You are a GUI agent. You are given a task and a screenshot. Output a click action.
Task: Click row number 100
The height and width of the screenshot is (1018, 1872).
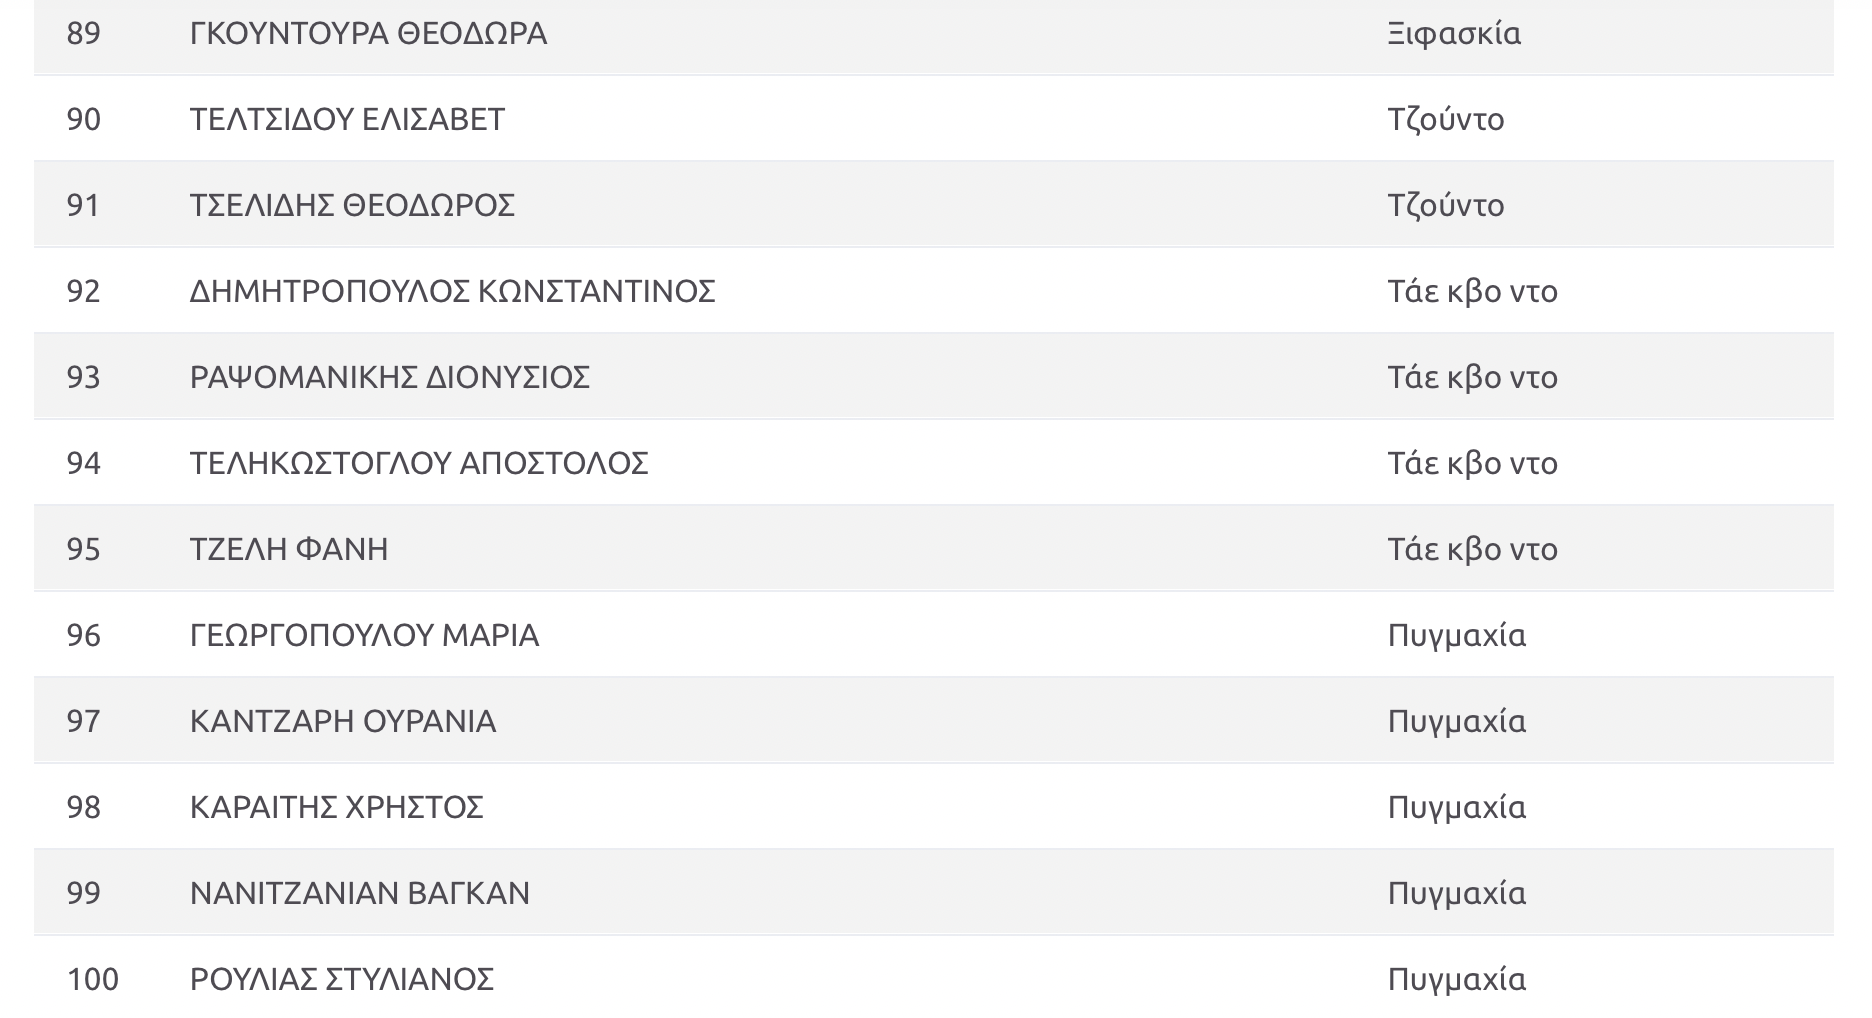tap(92, 979)
